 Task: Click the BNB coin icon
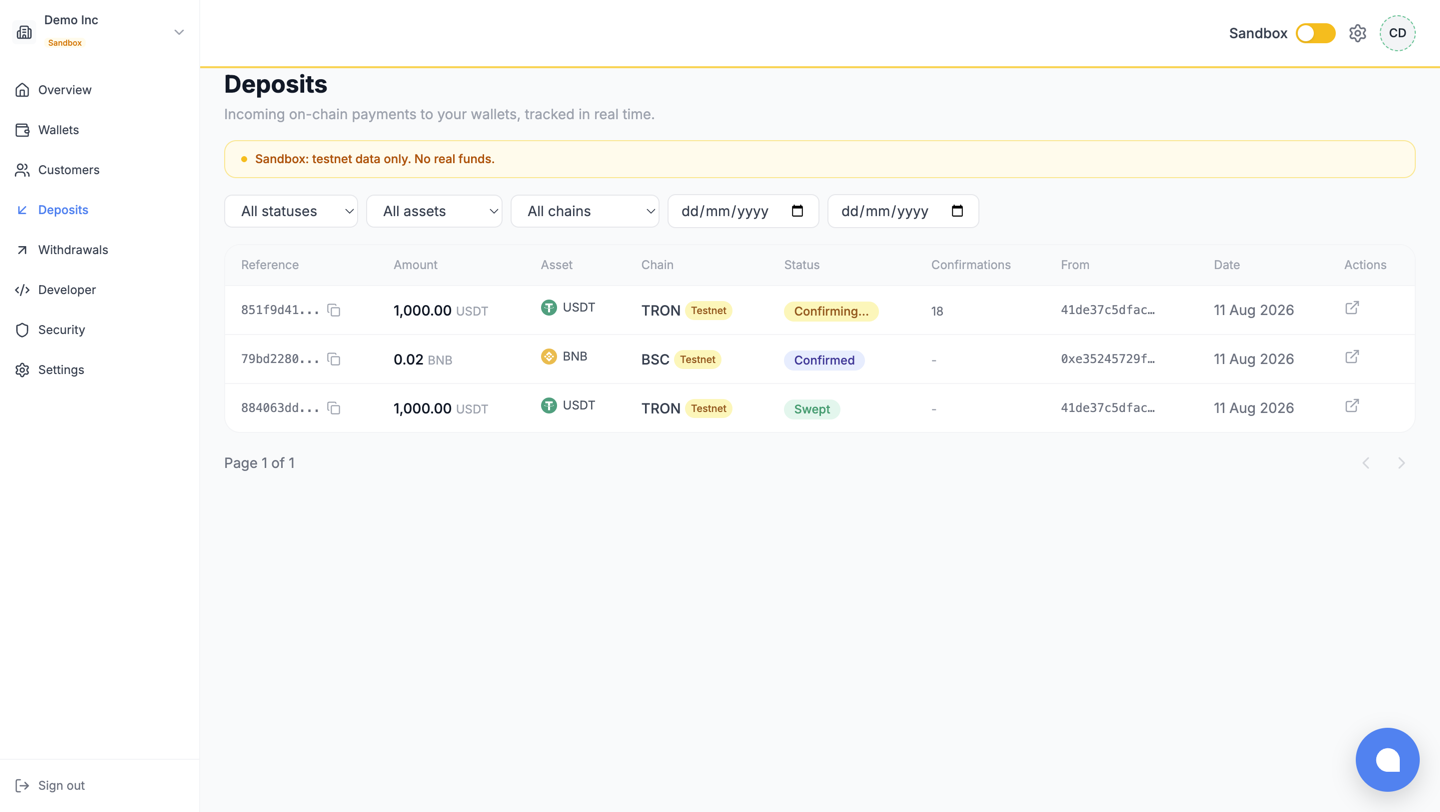pos(549,357)
